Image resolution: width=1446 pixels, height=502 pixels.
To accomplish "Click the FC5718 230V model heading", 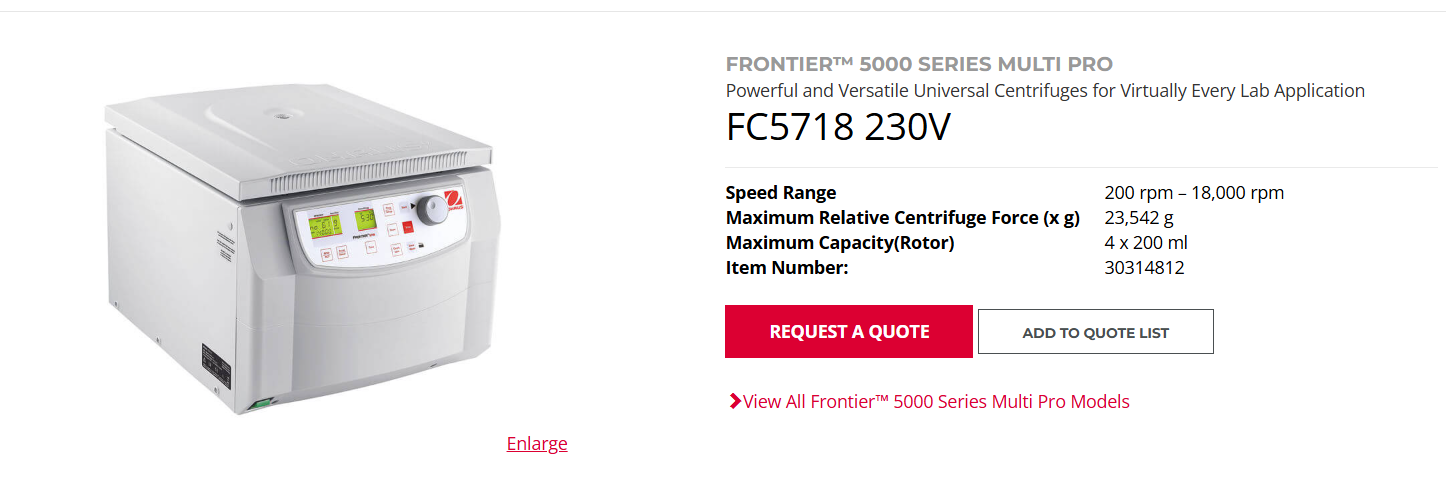I will click(838, 128).
